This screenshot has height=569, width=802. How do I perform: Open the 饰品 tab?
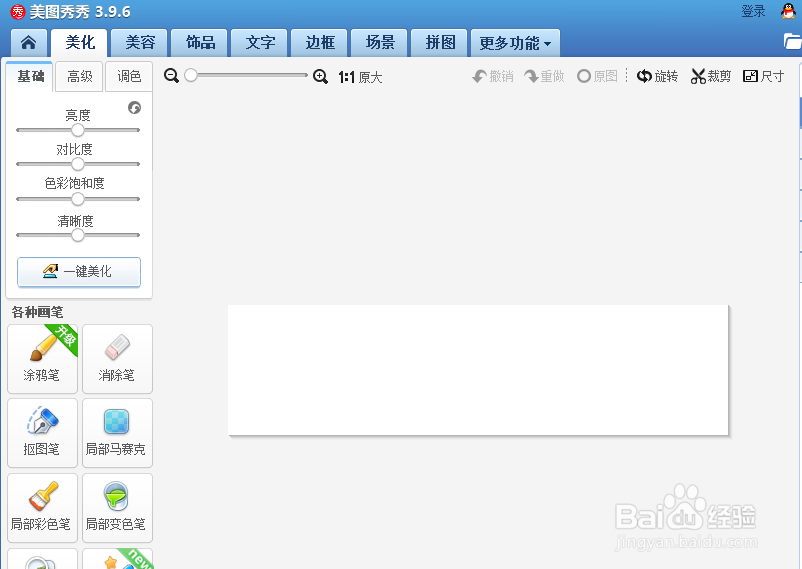point(200,42)
